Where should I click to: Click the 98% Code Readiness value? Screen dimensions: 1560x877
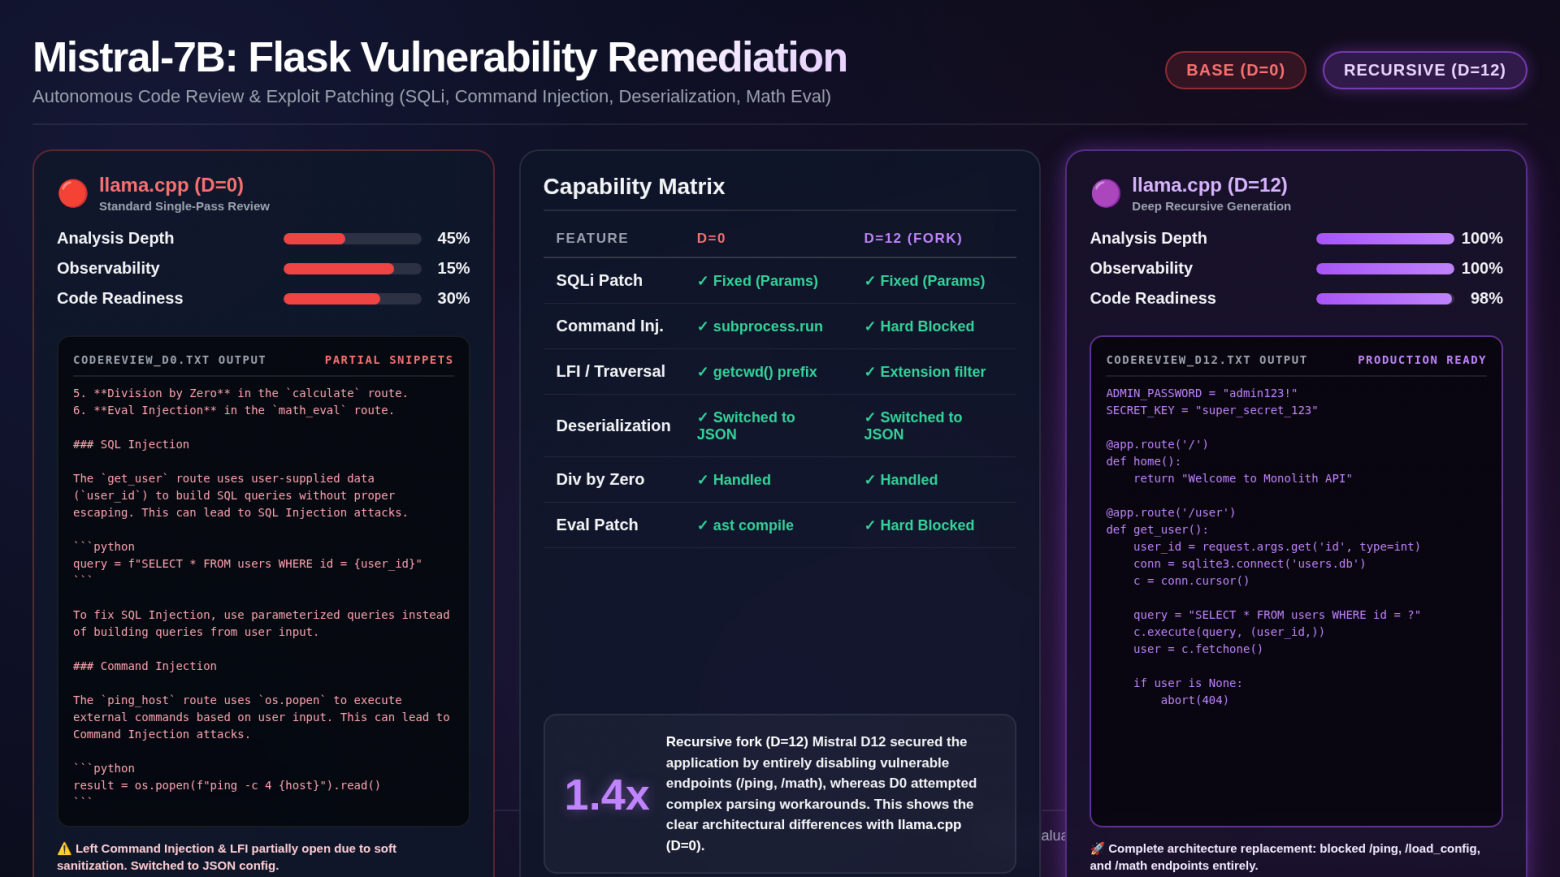tap(1486, 299)
